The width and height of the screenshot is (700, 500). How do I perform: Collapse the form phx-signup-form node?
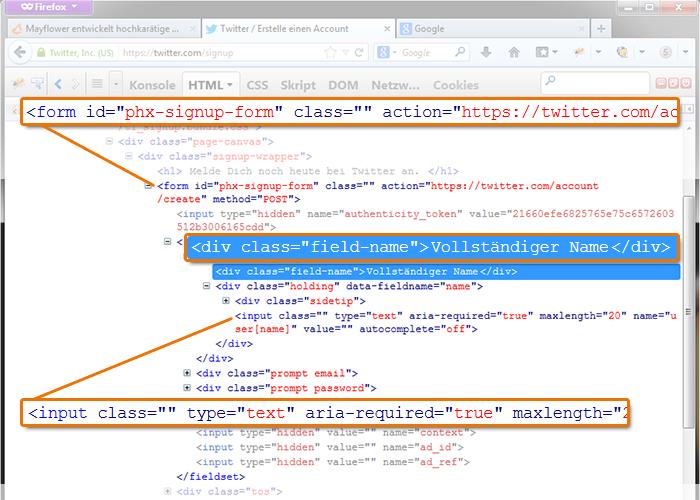click(x=148, y=185)
